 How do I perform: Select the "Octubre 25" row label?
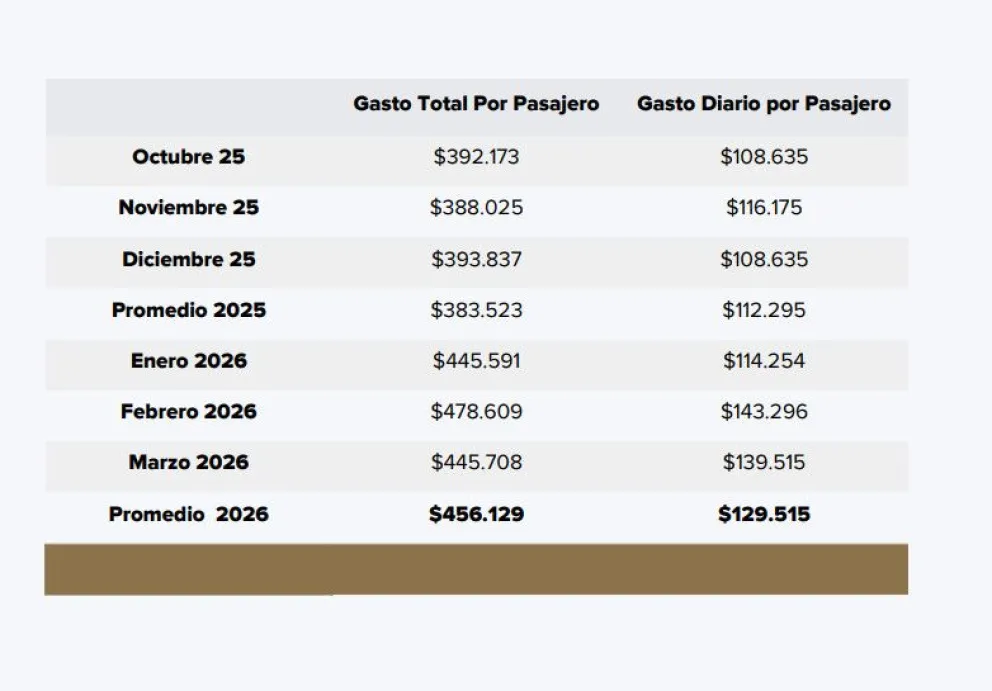point(188,157)
